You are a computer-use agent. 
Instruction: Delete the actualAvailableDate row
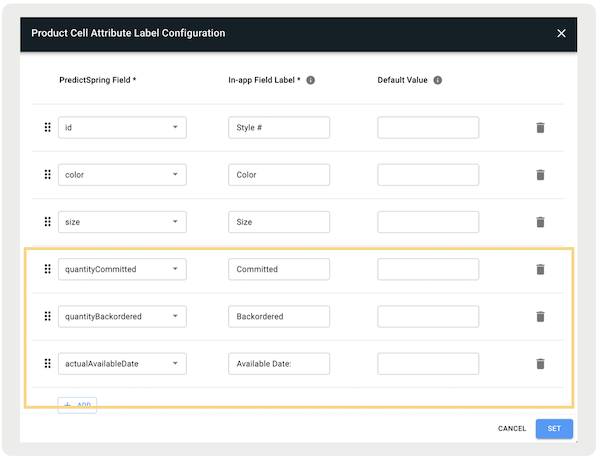[x=540, y=364]
